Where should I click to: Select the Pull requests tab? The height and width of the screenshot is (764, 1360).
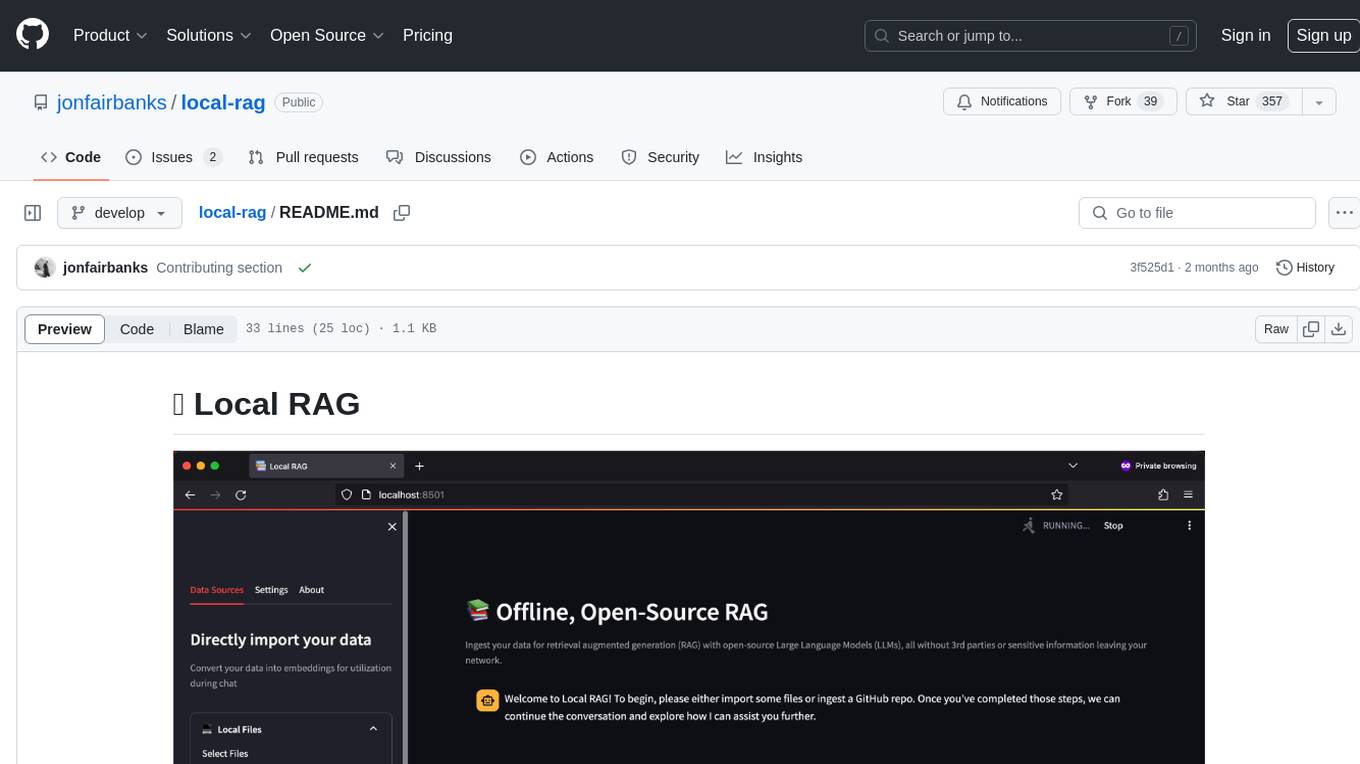[303, 157]
